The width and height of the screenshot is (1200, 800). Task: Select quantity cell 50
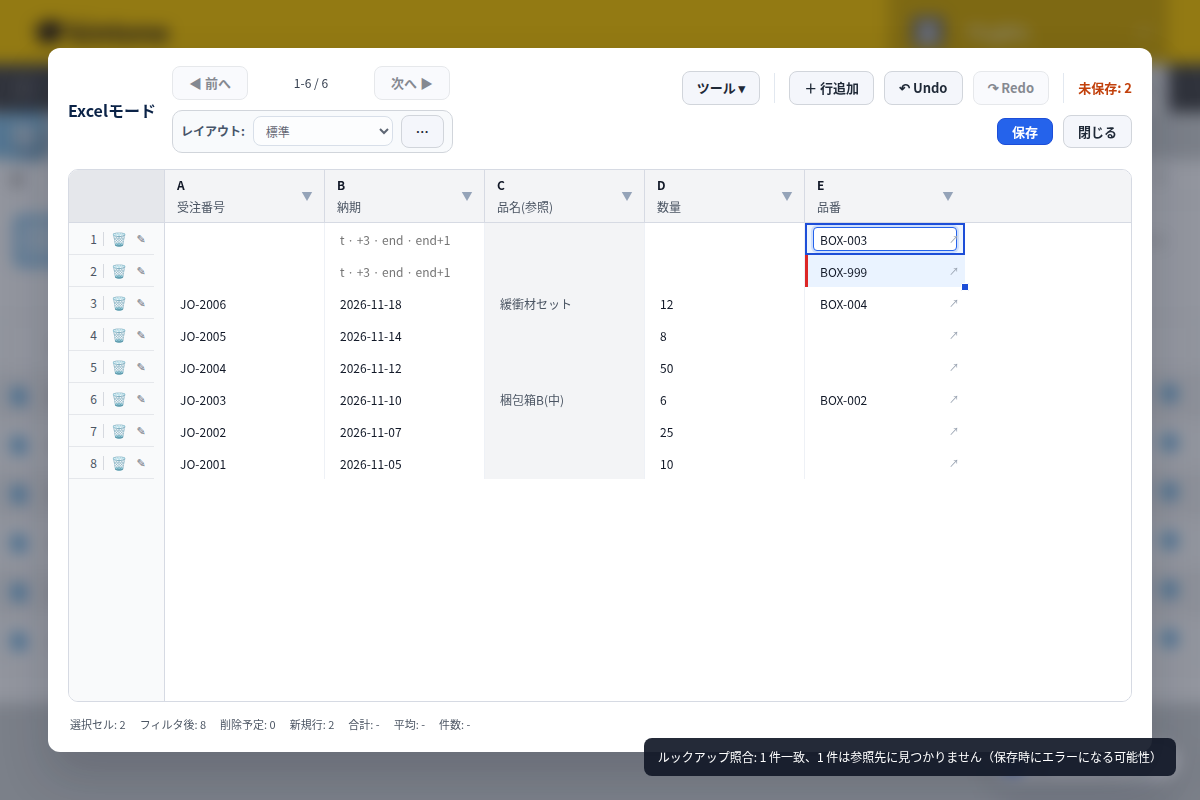pos(725,368)
